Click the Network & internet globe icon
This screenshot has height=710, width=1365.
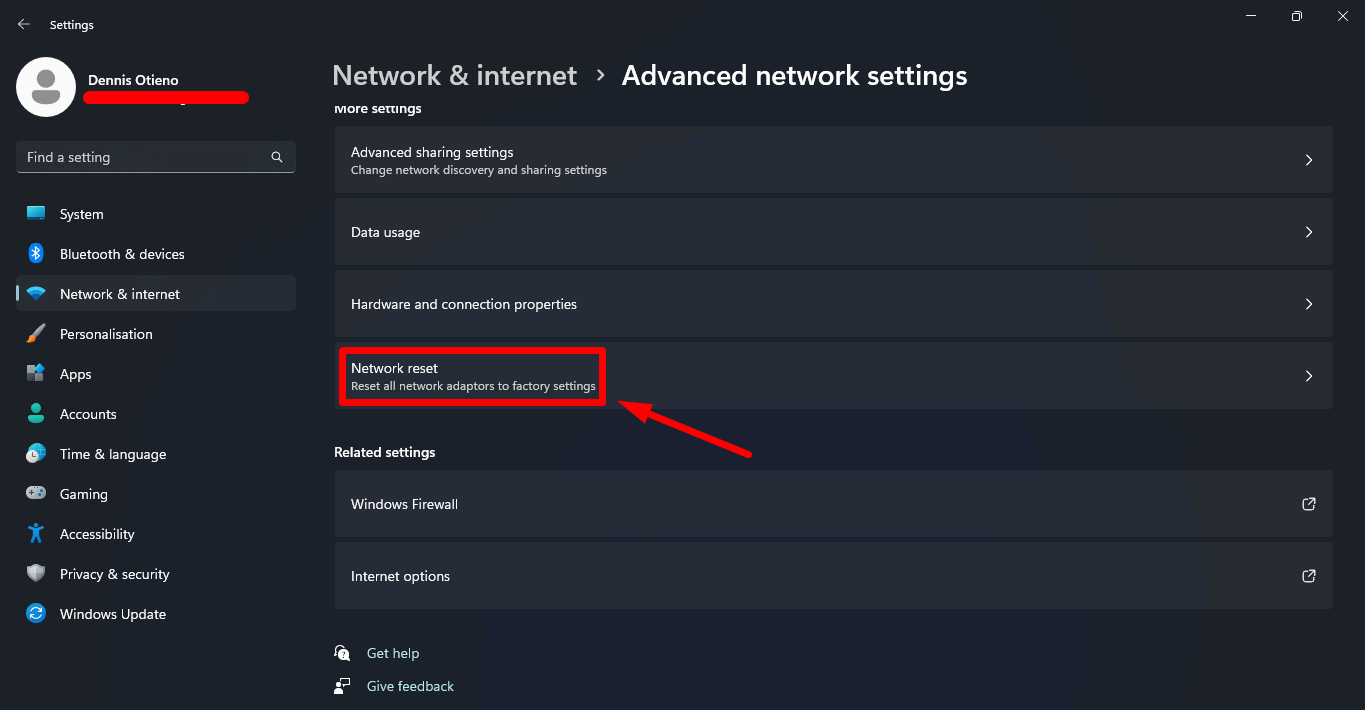(36, 293)
